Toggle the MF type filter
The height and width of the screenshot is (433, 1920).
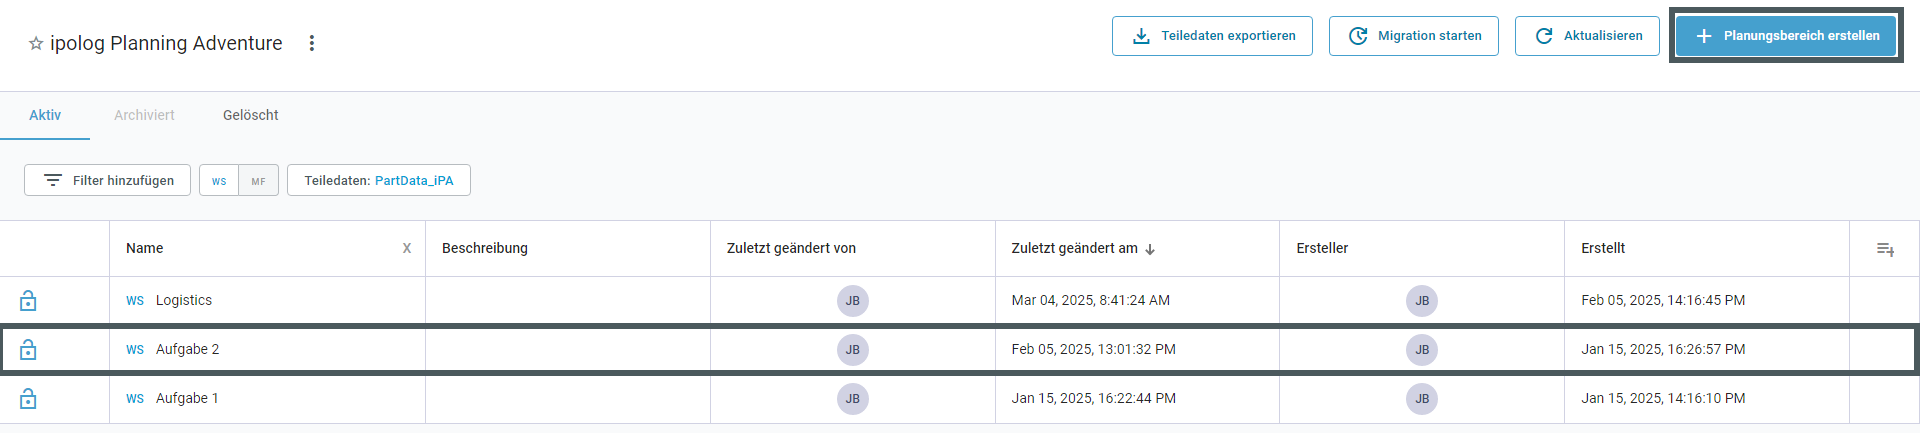[x=258, y=181]
